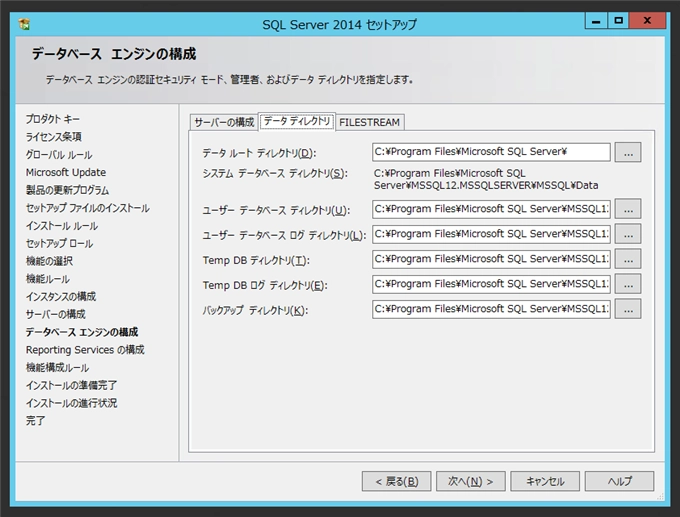Select サーバーの構成 step in sidebar
Screen dimensions: 680x517
[x=56, y=314]
